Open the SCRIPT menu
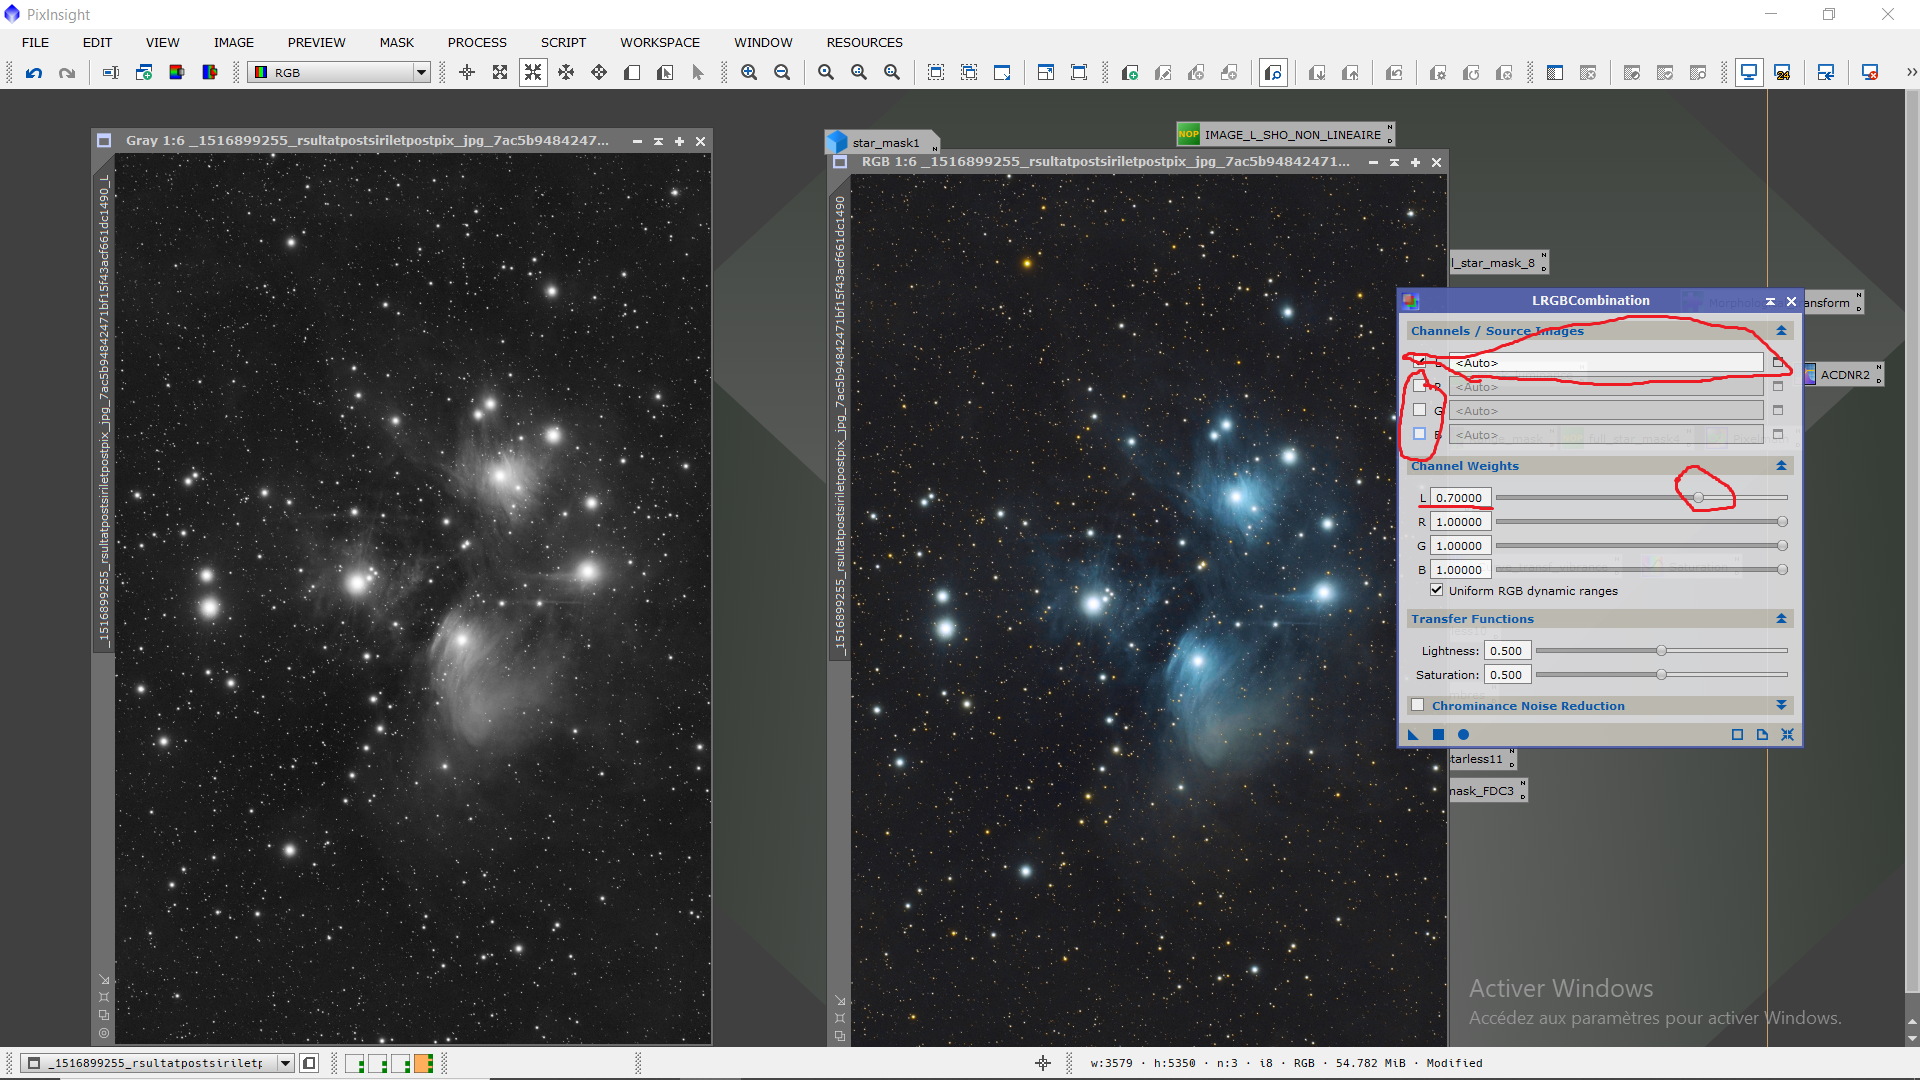This screenshot has height=1080, width=1920. tap(563, 42)
